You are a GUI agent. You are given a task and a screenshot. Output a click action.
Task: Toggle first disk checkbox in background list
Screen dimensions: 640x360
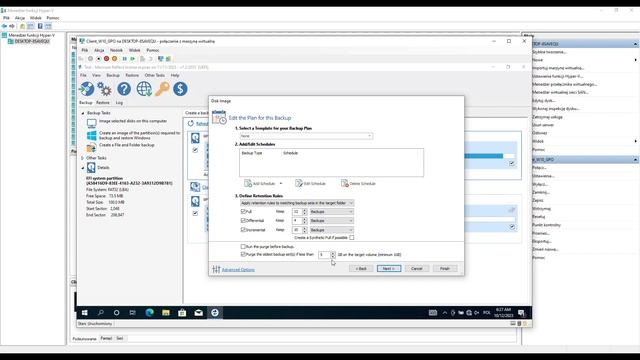(195, 150)
